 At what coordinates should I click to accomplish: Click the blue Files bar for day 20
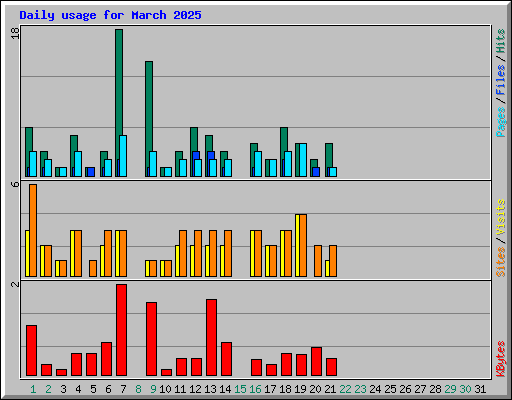[x=316, y=172]
